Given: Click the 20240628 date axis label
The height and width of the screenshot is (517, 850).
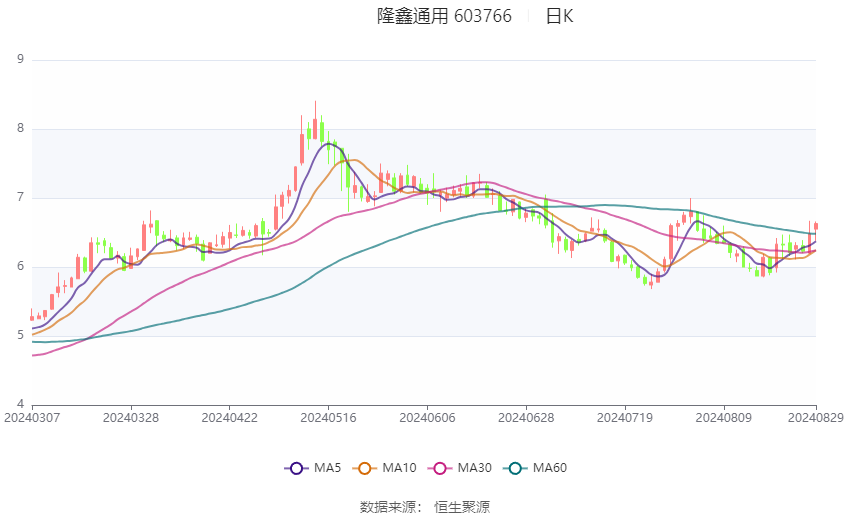Looking at the screenshot, I should tap(526, 418).
